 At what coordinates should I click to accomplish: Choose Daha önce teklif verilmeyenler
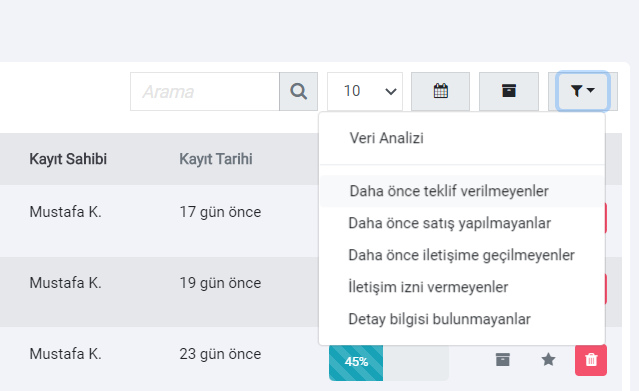pyautogui.click(x=462, y=191)
